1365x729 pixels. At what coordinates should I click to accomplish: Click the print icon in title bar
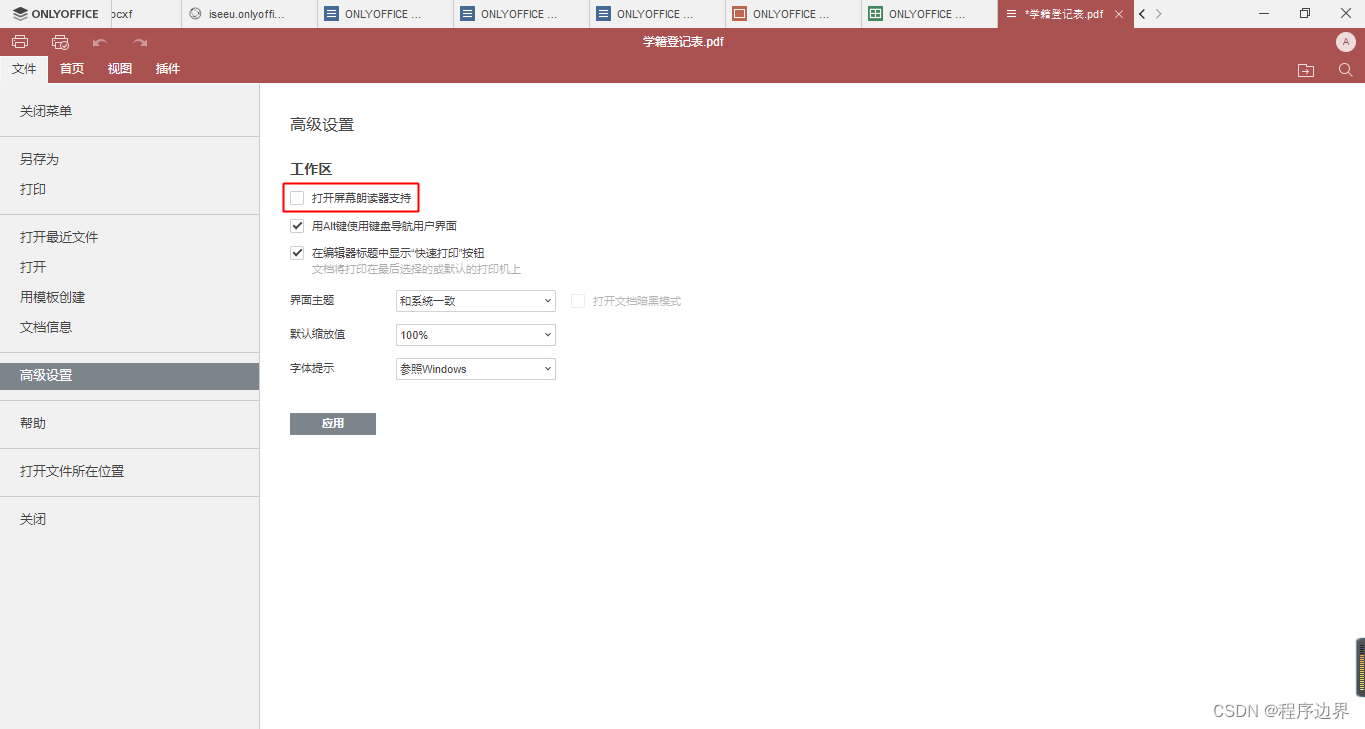20,42
